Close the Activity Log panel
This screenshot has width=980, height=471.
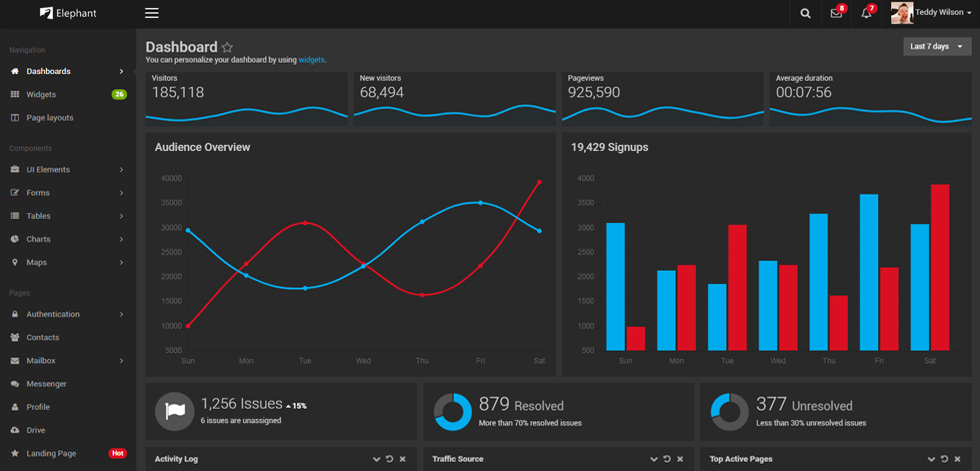(x=402, y=459)
